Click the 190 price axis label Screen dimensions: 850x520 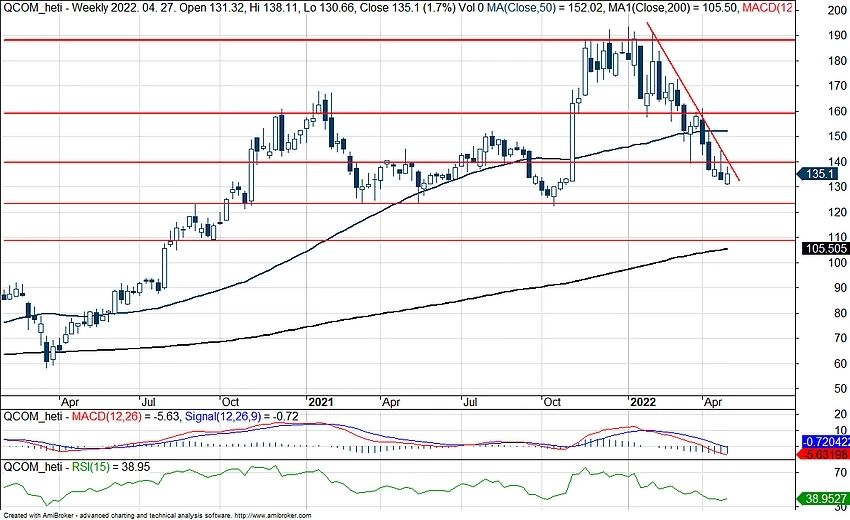[x=838, y=35]
